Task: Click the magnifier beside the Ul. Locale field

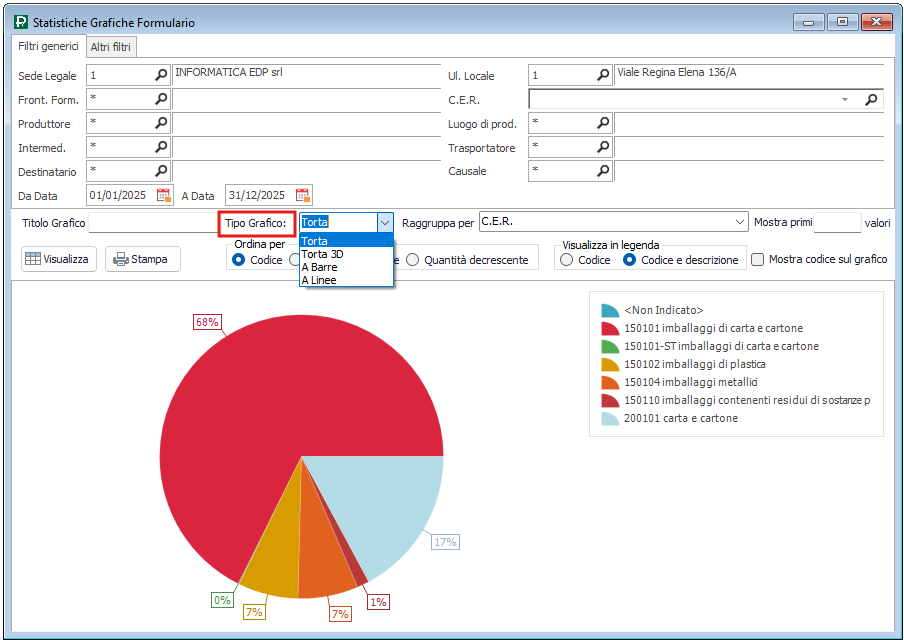Action: [603, 75]
